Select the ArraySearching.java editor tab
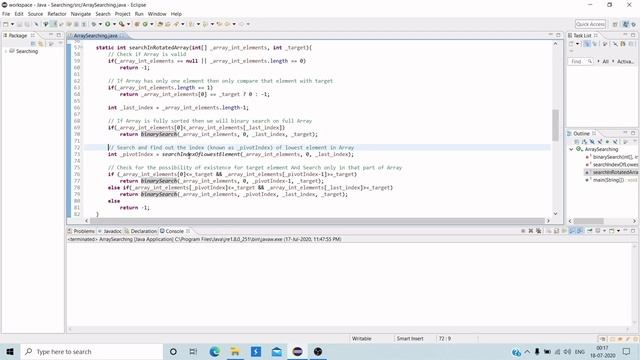640x360 pixels. coord(96,36)
